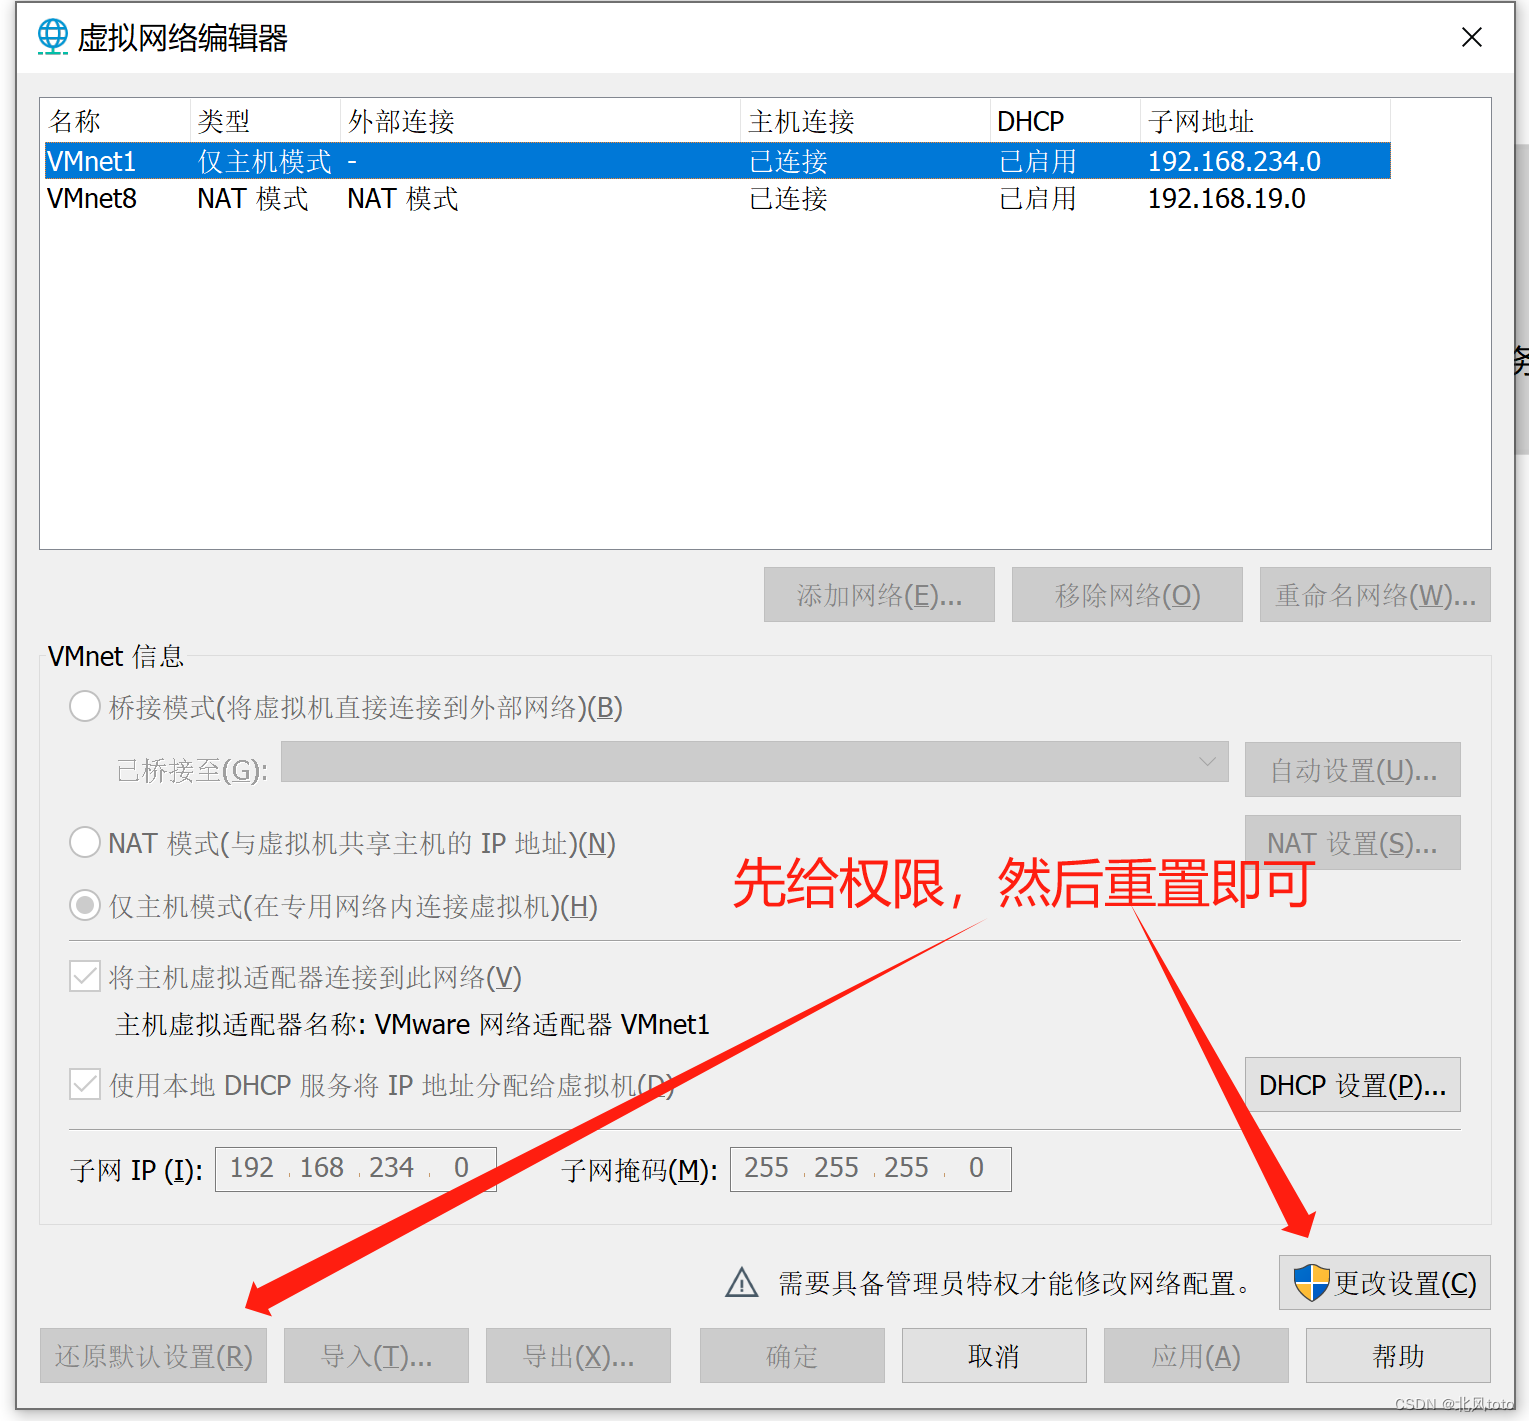Click 取消 button

click(994, 1356)
